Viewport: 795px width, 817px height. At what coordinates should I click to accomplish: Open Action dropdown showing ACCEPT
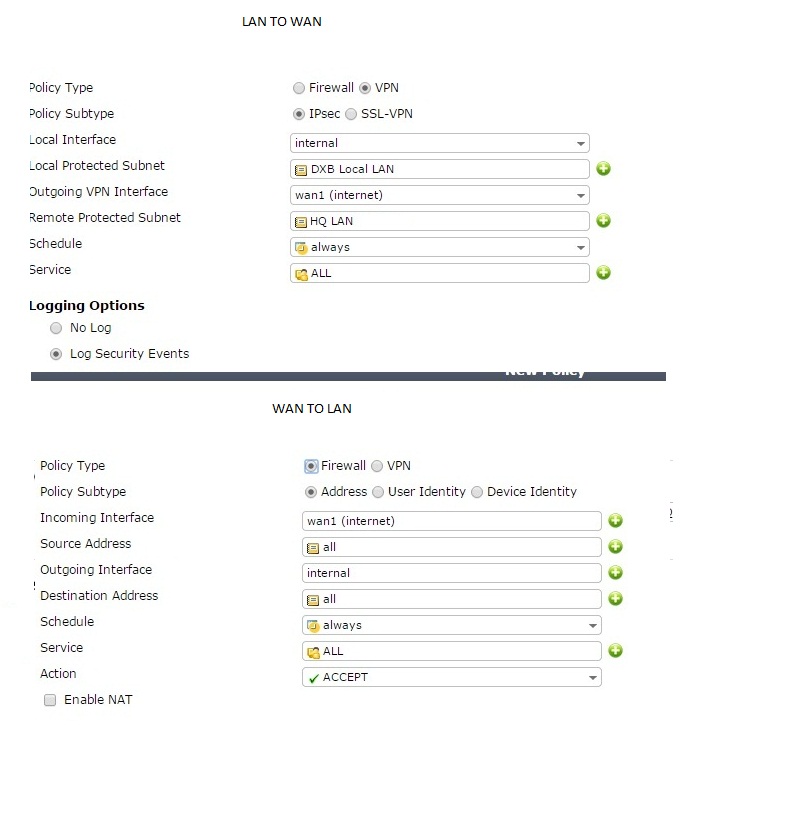point(452,677)
